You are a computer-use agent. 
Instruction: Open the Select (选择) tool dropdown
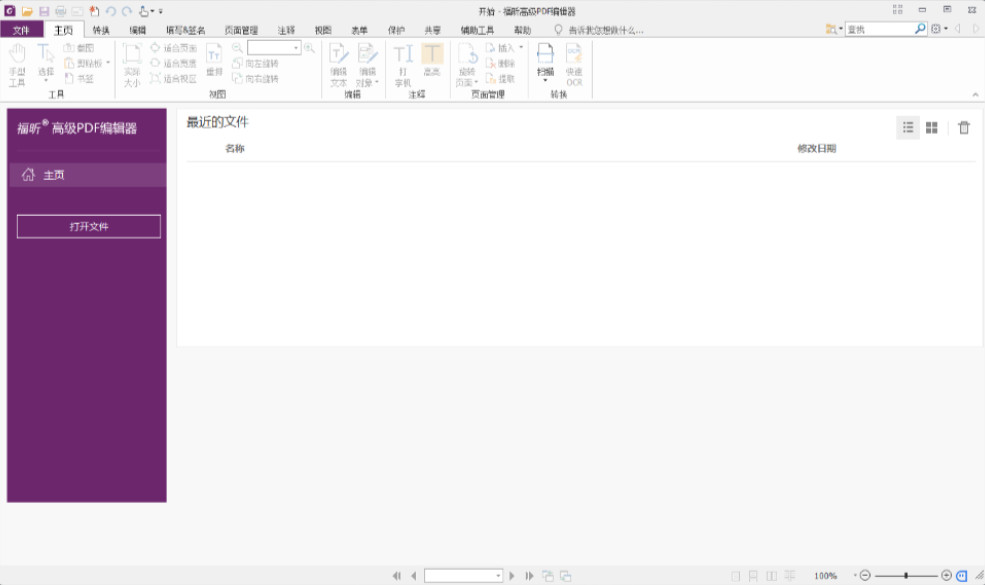(46, 80)
